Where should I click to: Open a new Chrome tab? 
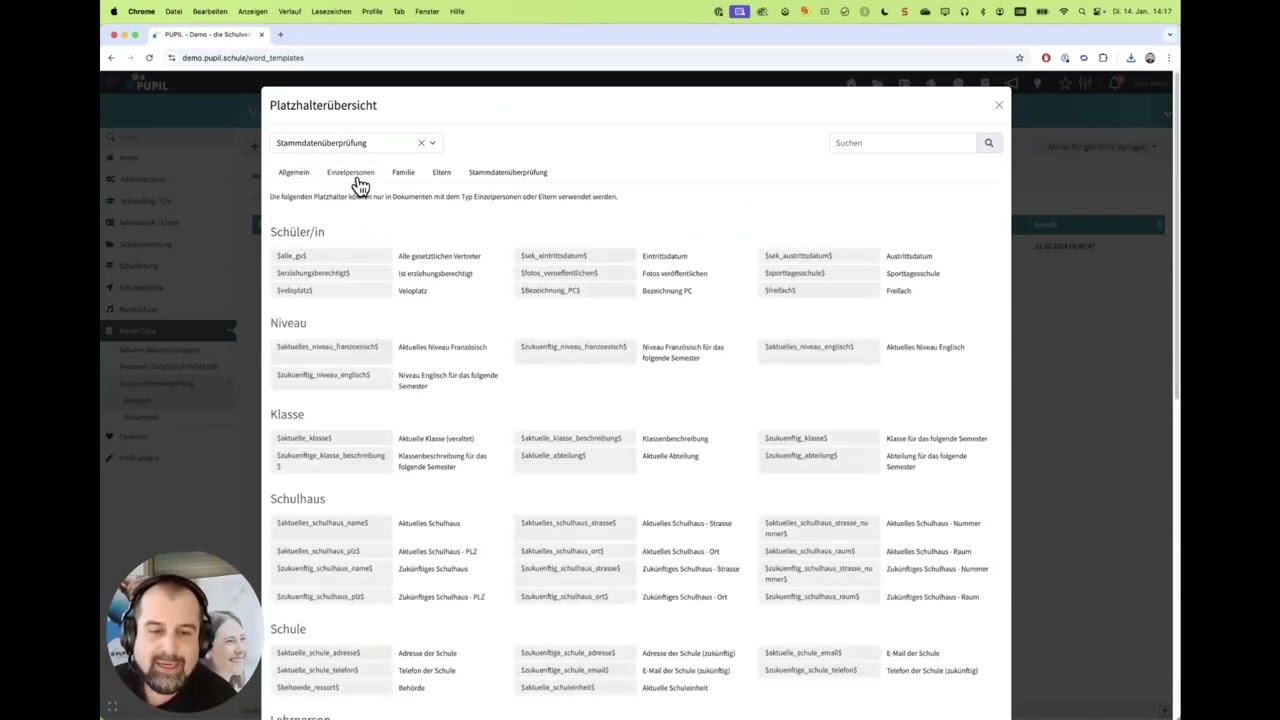(x=280, y=35)
